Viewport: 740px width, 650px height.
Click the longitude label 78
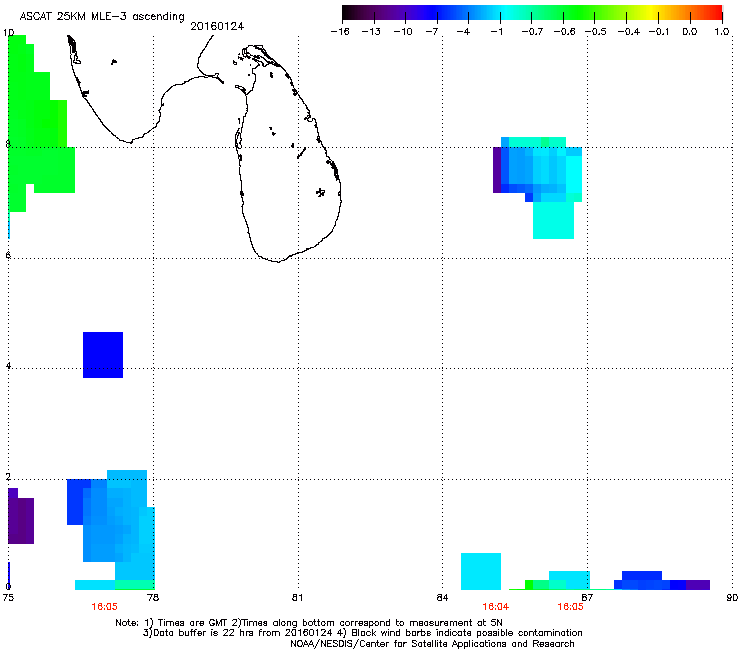[153, 597]
